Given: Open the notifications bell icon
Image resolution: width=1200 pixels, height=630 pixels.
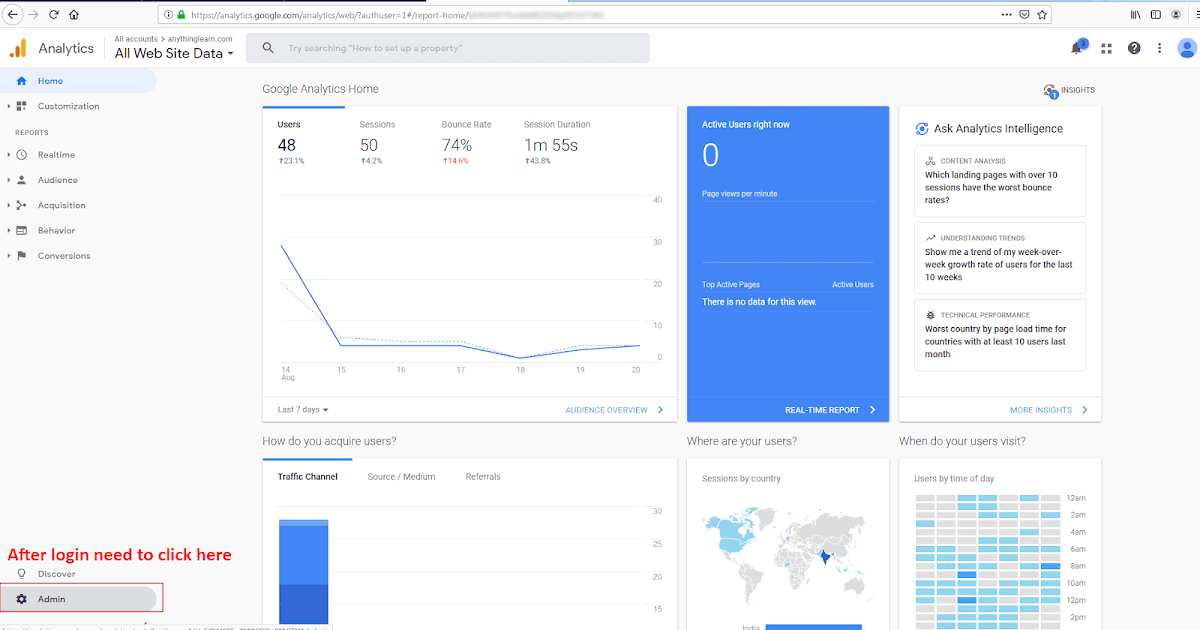Looking at the screenshot, I should click(1078, 47).
